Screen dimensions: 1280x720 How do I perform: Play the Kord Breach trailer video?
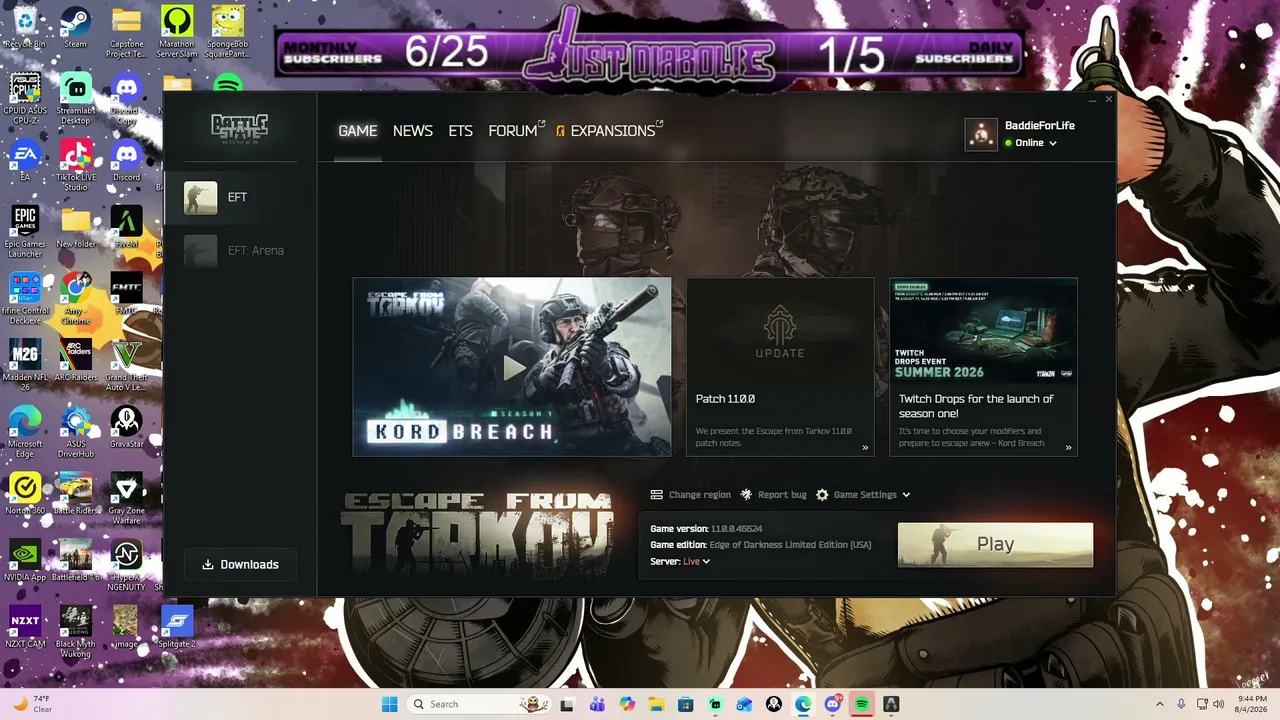point(512,367)
